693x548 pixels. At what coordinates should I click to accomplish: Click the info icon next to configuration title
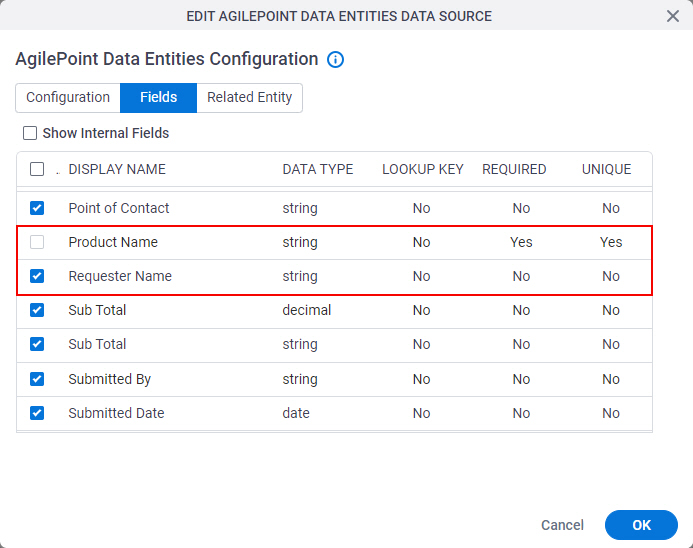point(335,59)
